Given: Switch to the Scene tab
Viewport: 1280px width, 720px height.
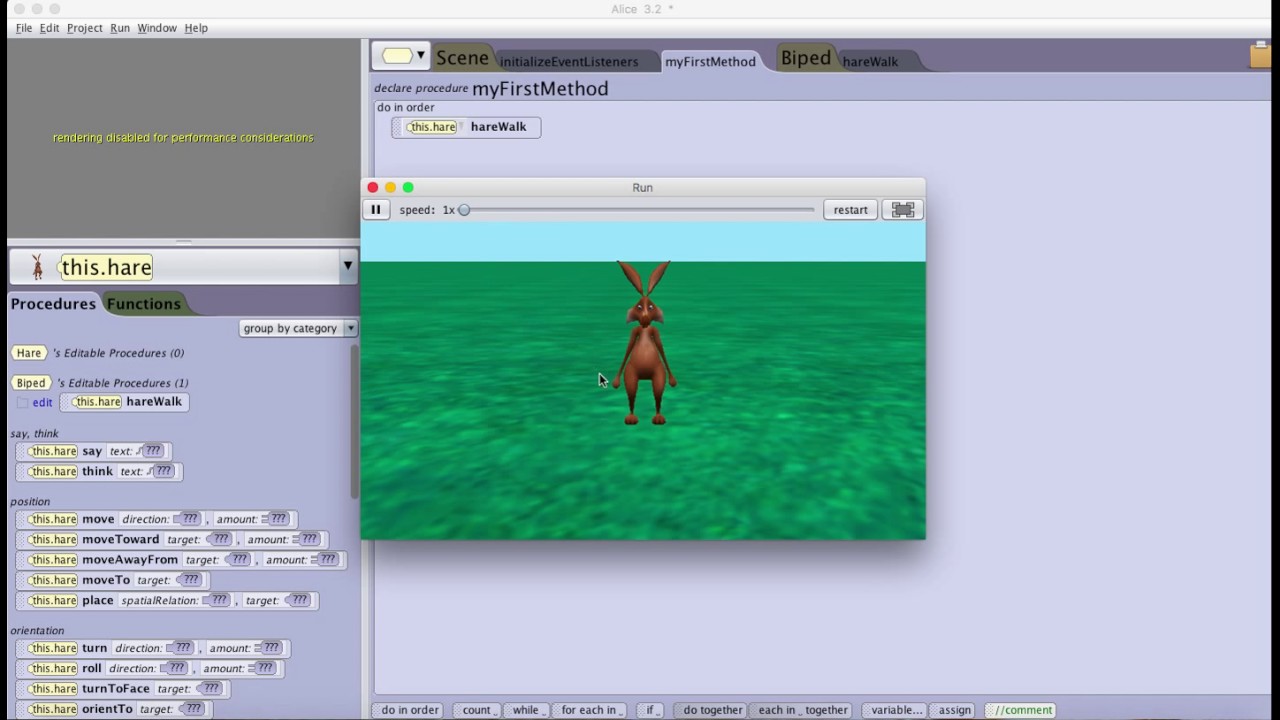Looking at the screenshot, I should click(462, 58).
